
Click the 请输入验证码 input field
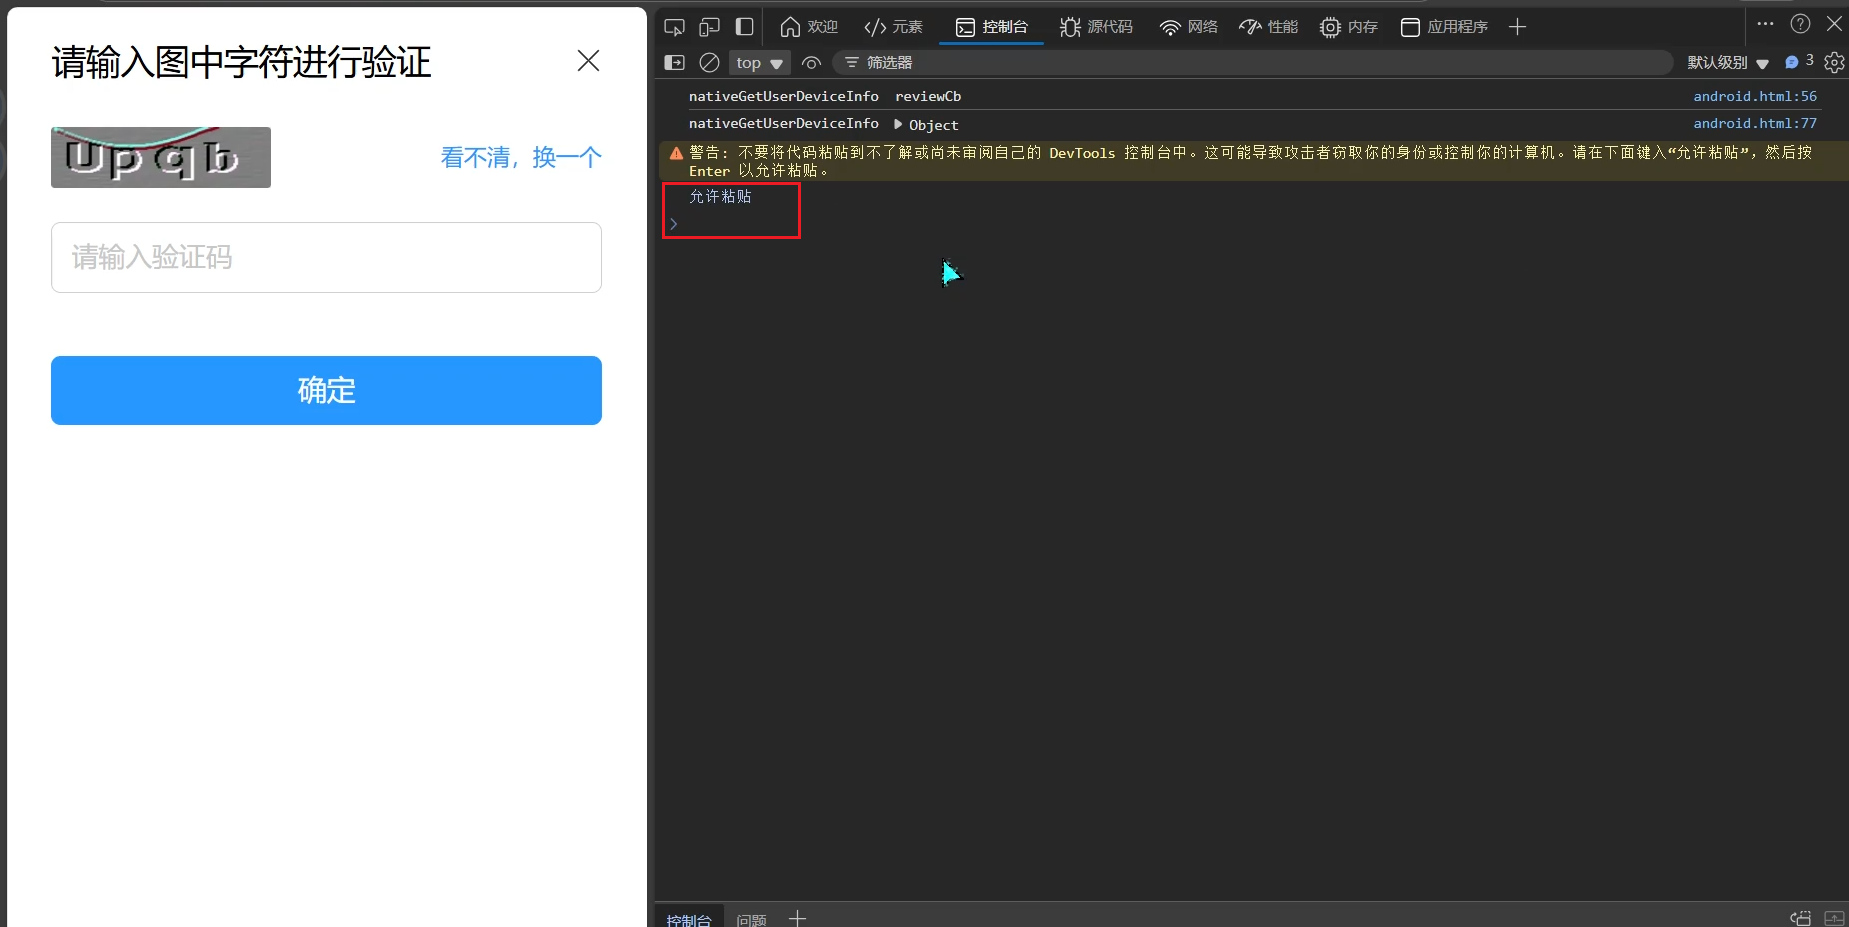click(326, 257)
